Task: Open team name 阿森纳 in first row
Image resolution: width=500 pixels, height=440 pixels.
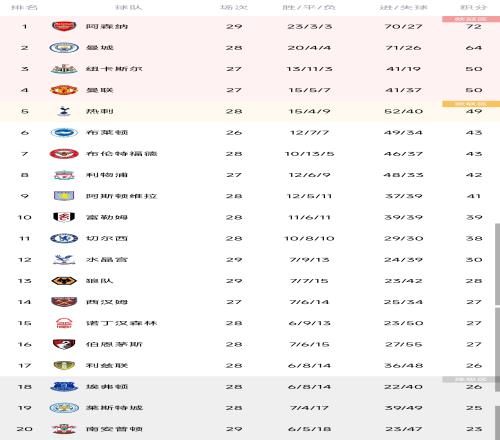Action: (x=107, y=26)
